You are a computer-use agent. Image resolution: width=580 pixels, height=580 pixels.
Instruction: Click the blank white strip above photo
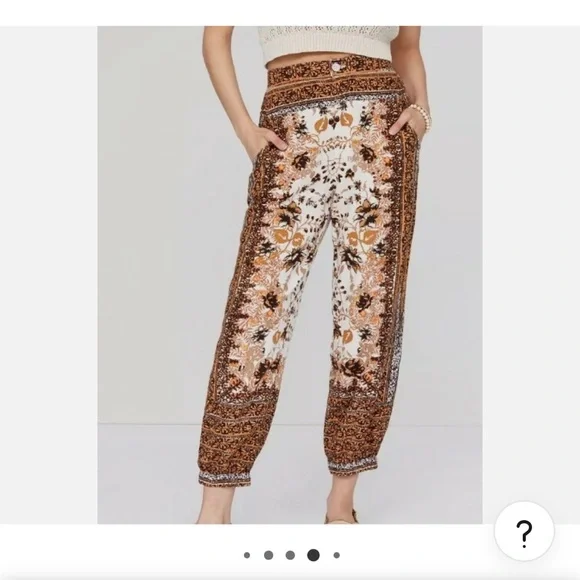(290, 13)
